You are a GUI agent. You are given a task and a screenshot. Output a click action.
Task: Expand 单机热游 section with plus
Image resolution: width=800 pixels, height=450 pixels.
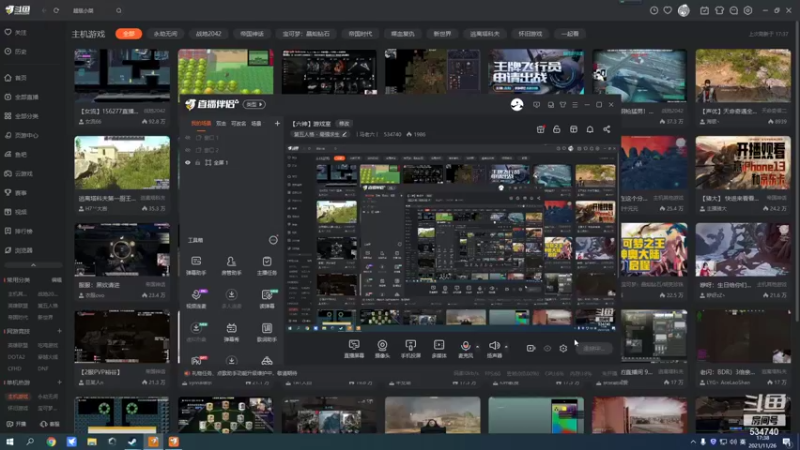pos(59,382)
